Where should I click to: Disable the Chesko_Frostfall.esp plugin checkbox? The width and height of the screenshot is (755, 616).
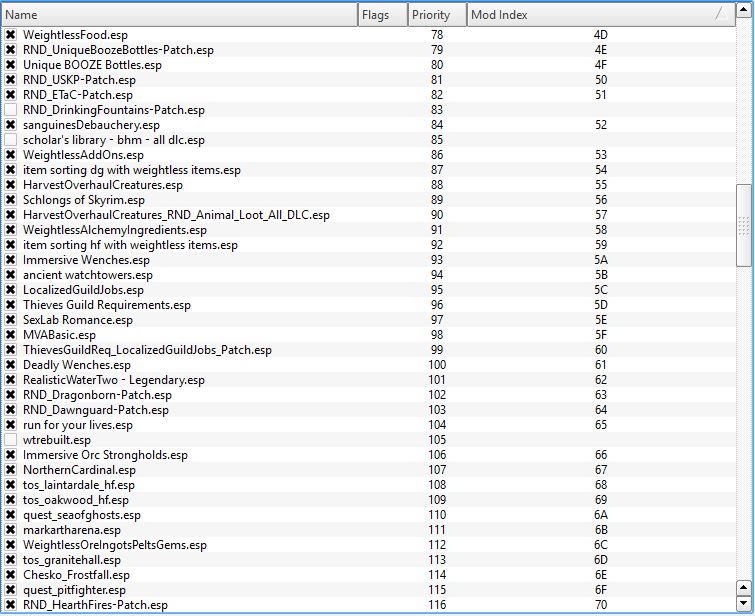[x=11, y=575]
